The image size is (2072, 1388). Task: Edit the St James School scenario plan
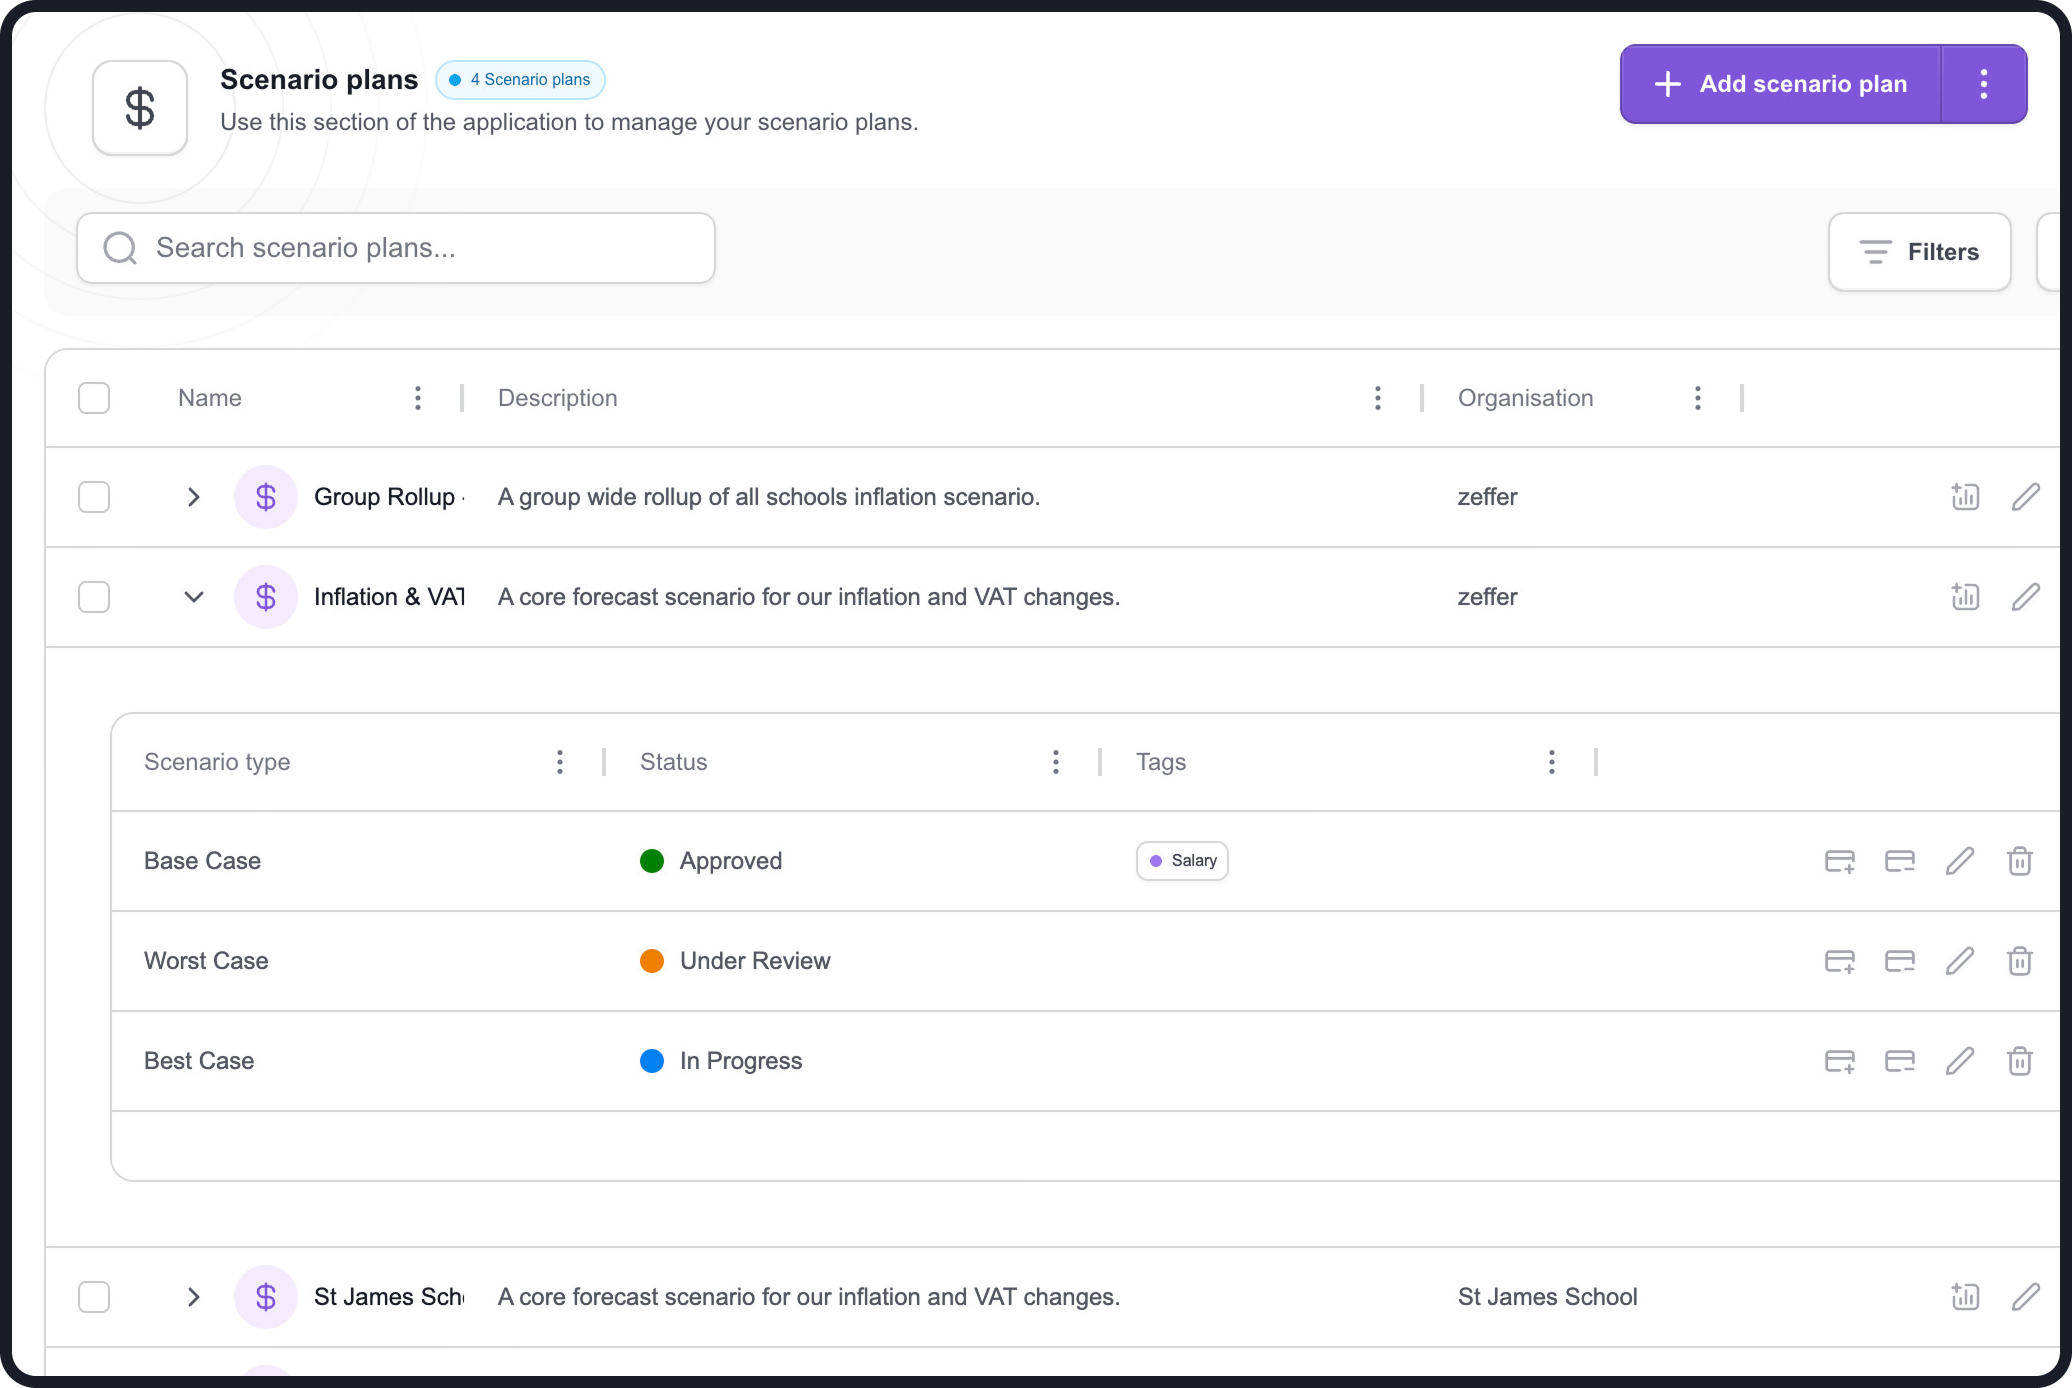point(2025,1297)
